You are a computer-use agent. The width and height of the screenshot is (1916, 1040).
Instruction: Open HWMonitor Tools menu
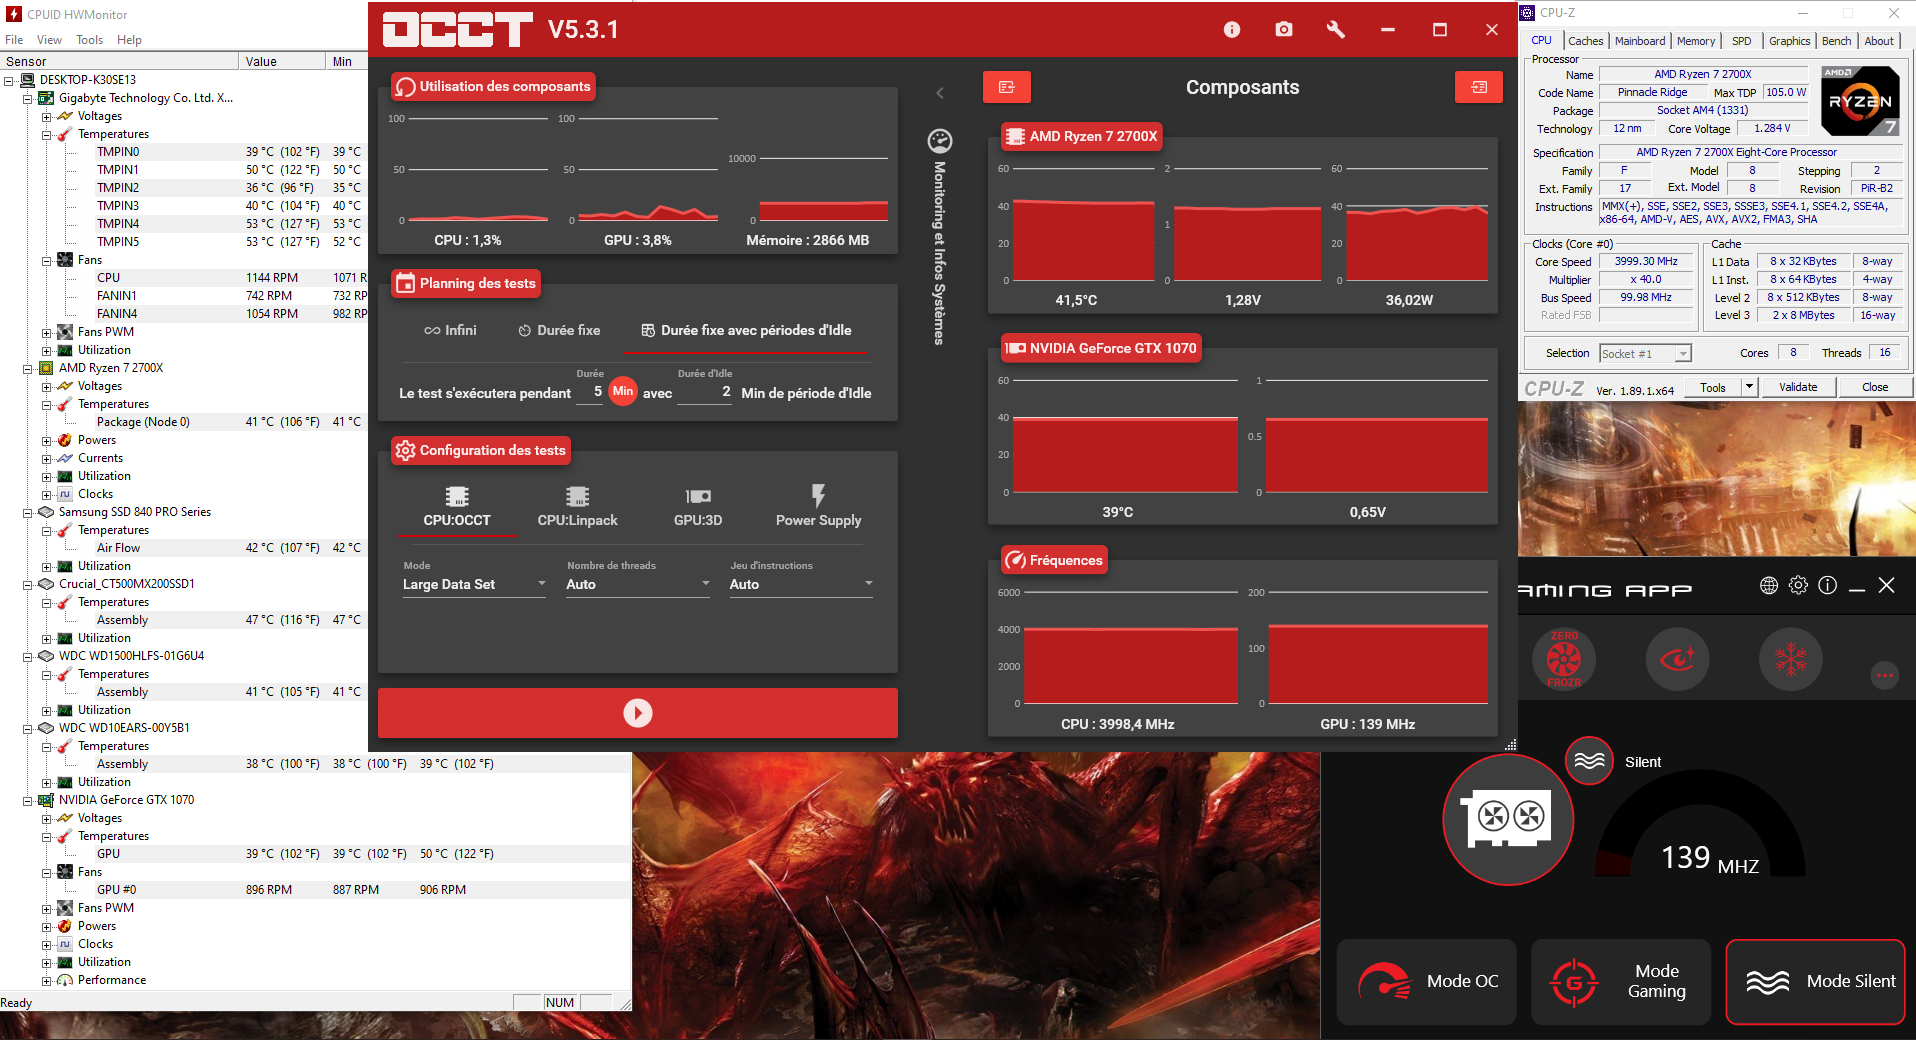click(x=89, y=40)
